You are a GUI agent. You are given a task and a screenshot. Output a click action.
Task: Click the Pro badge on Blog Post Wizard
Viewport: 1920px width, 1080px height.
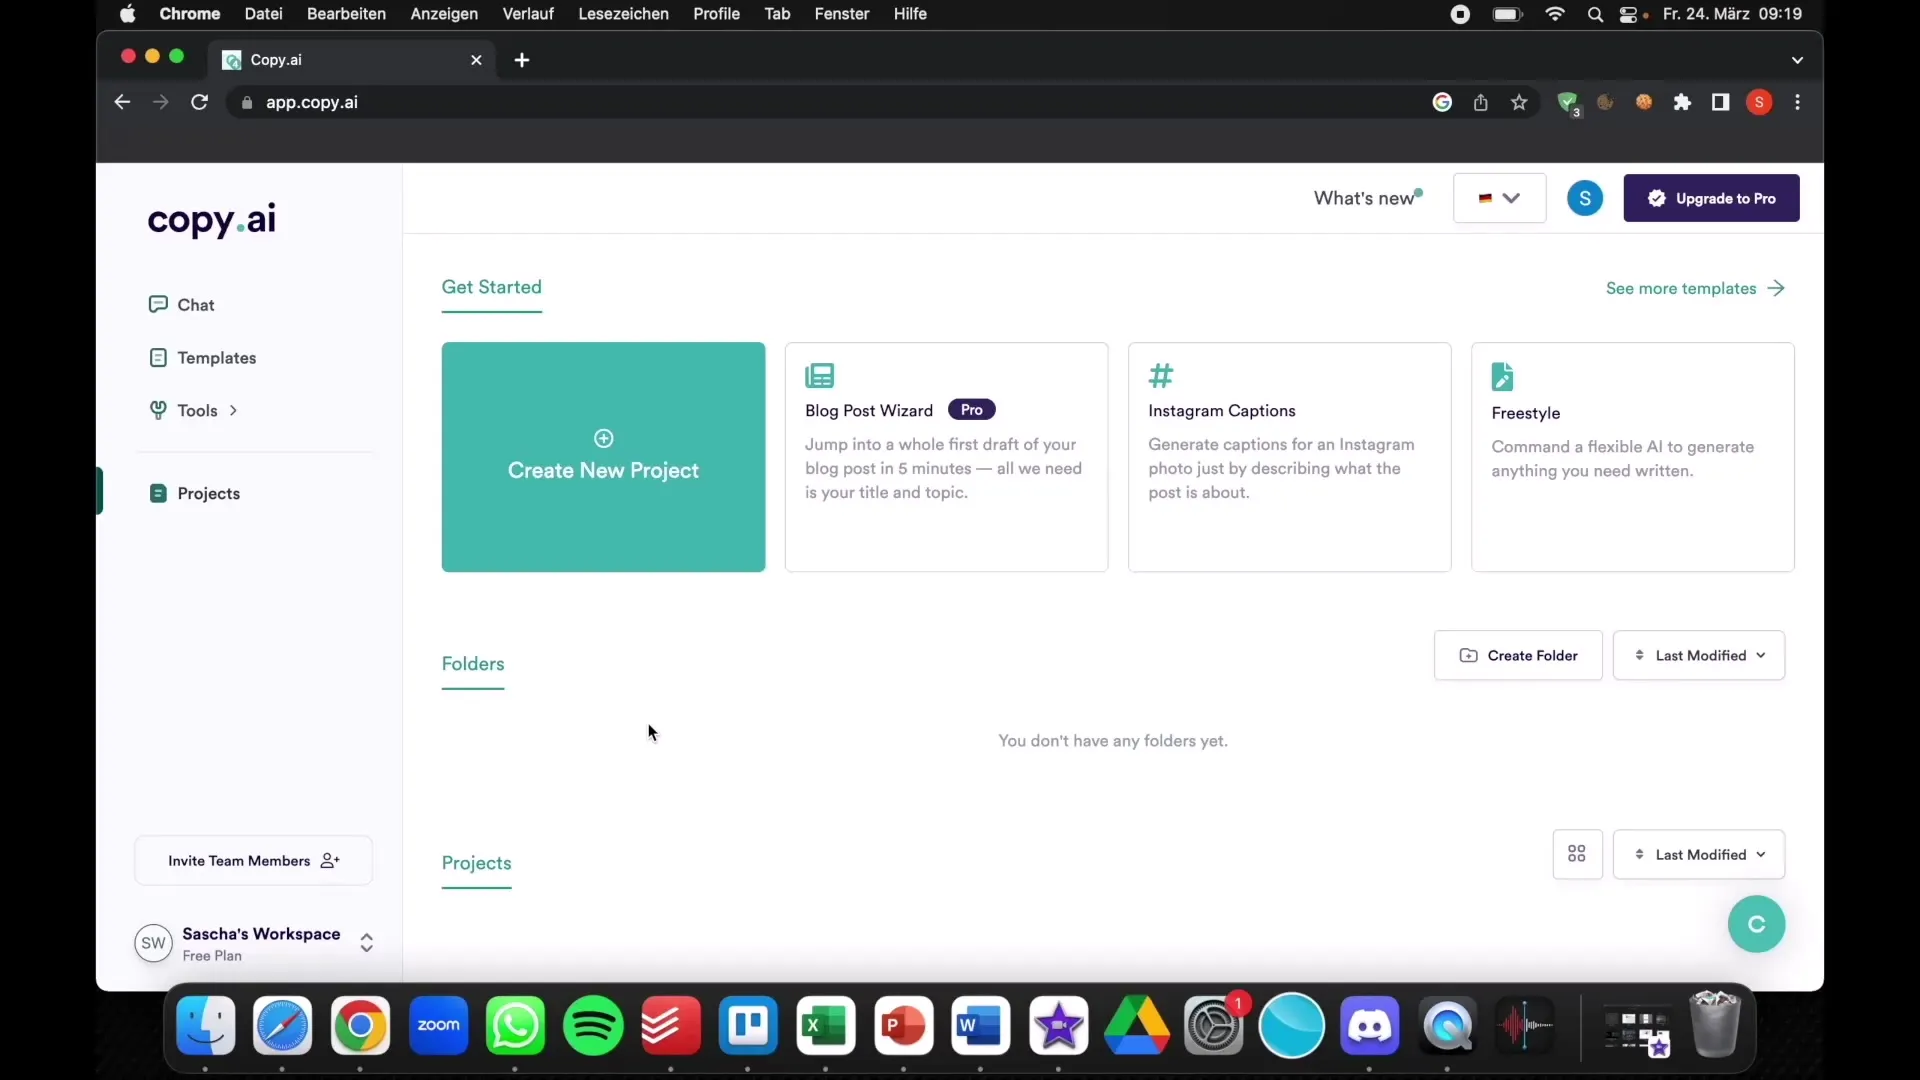point(971,409)
